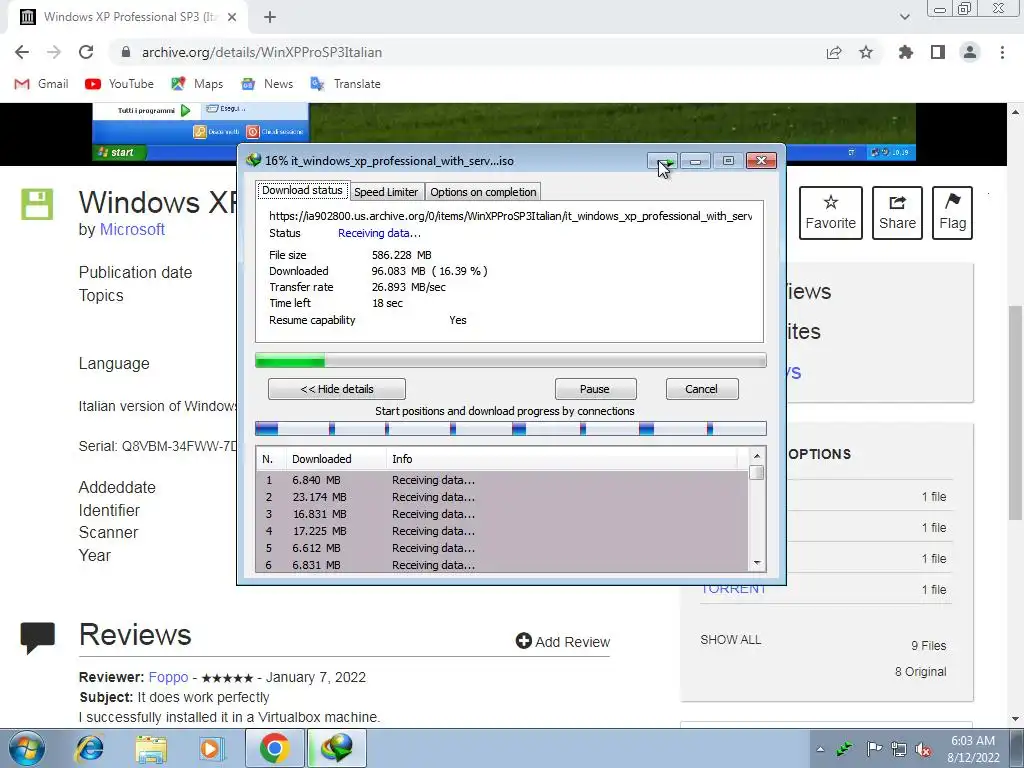Switch to the Speed Limiter tab
The height and width of the screenshot is (768, 1024).
386,192
